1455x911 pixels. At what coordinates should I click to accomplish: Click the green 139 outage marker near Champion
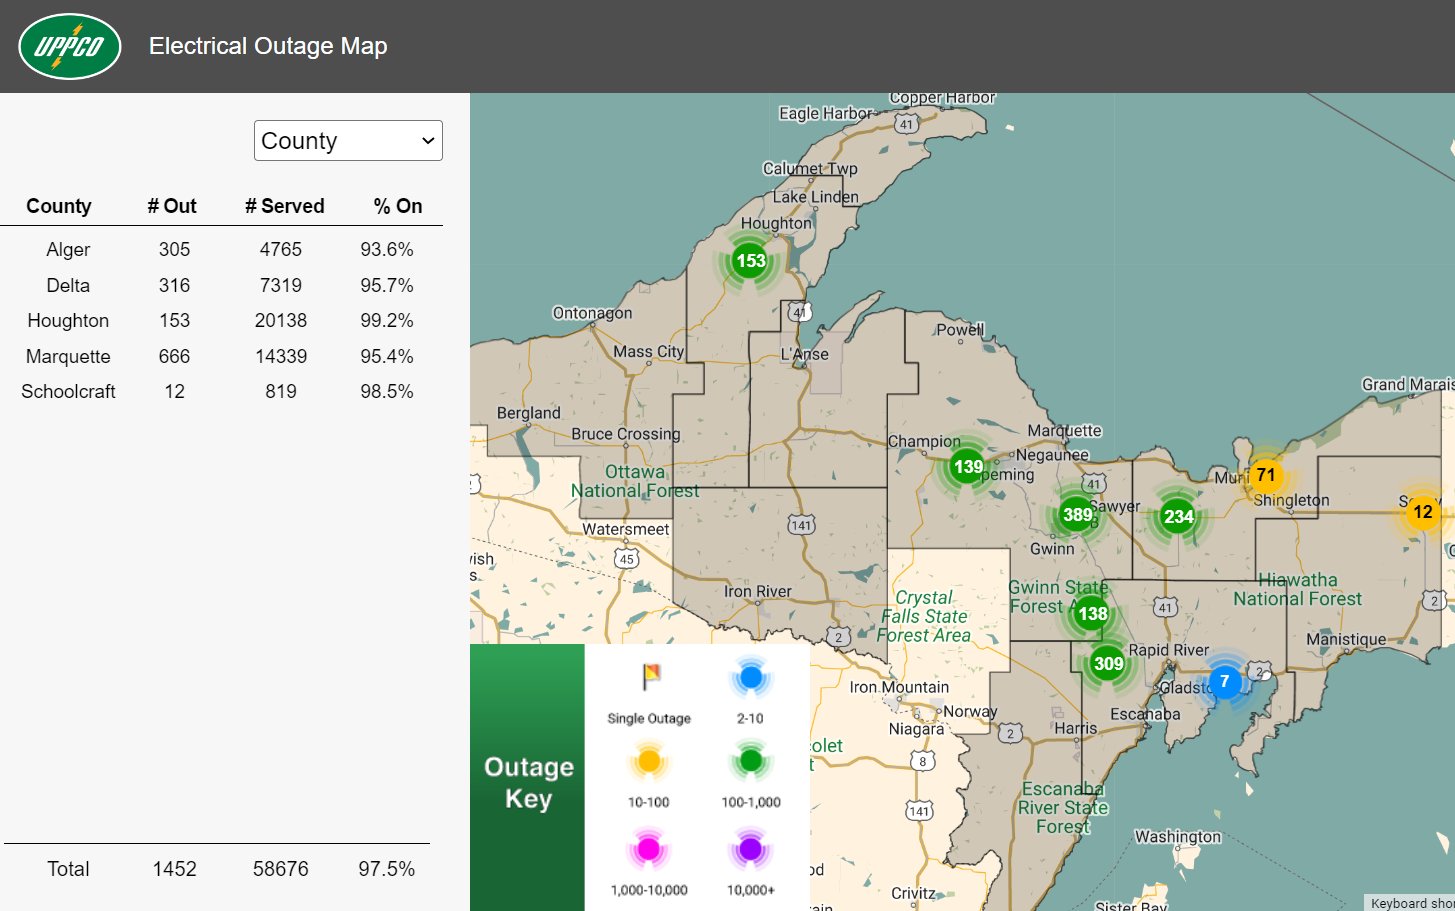[x=967, y=466]
